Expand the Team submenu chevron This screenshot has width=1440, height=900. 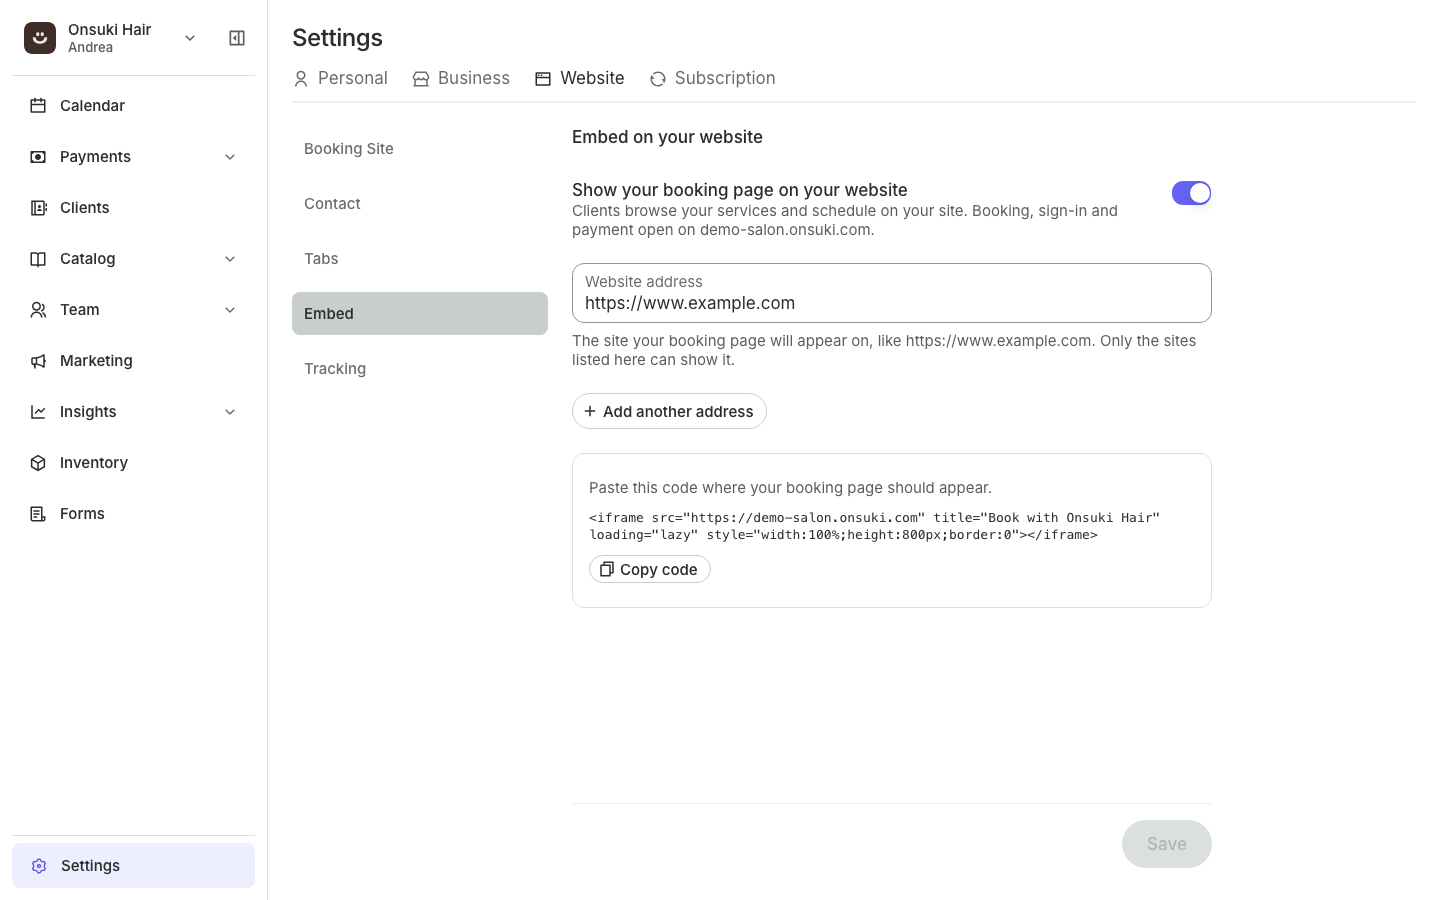[230, 310]
